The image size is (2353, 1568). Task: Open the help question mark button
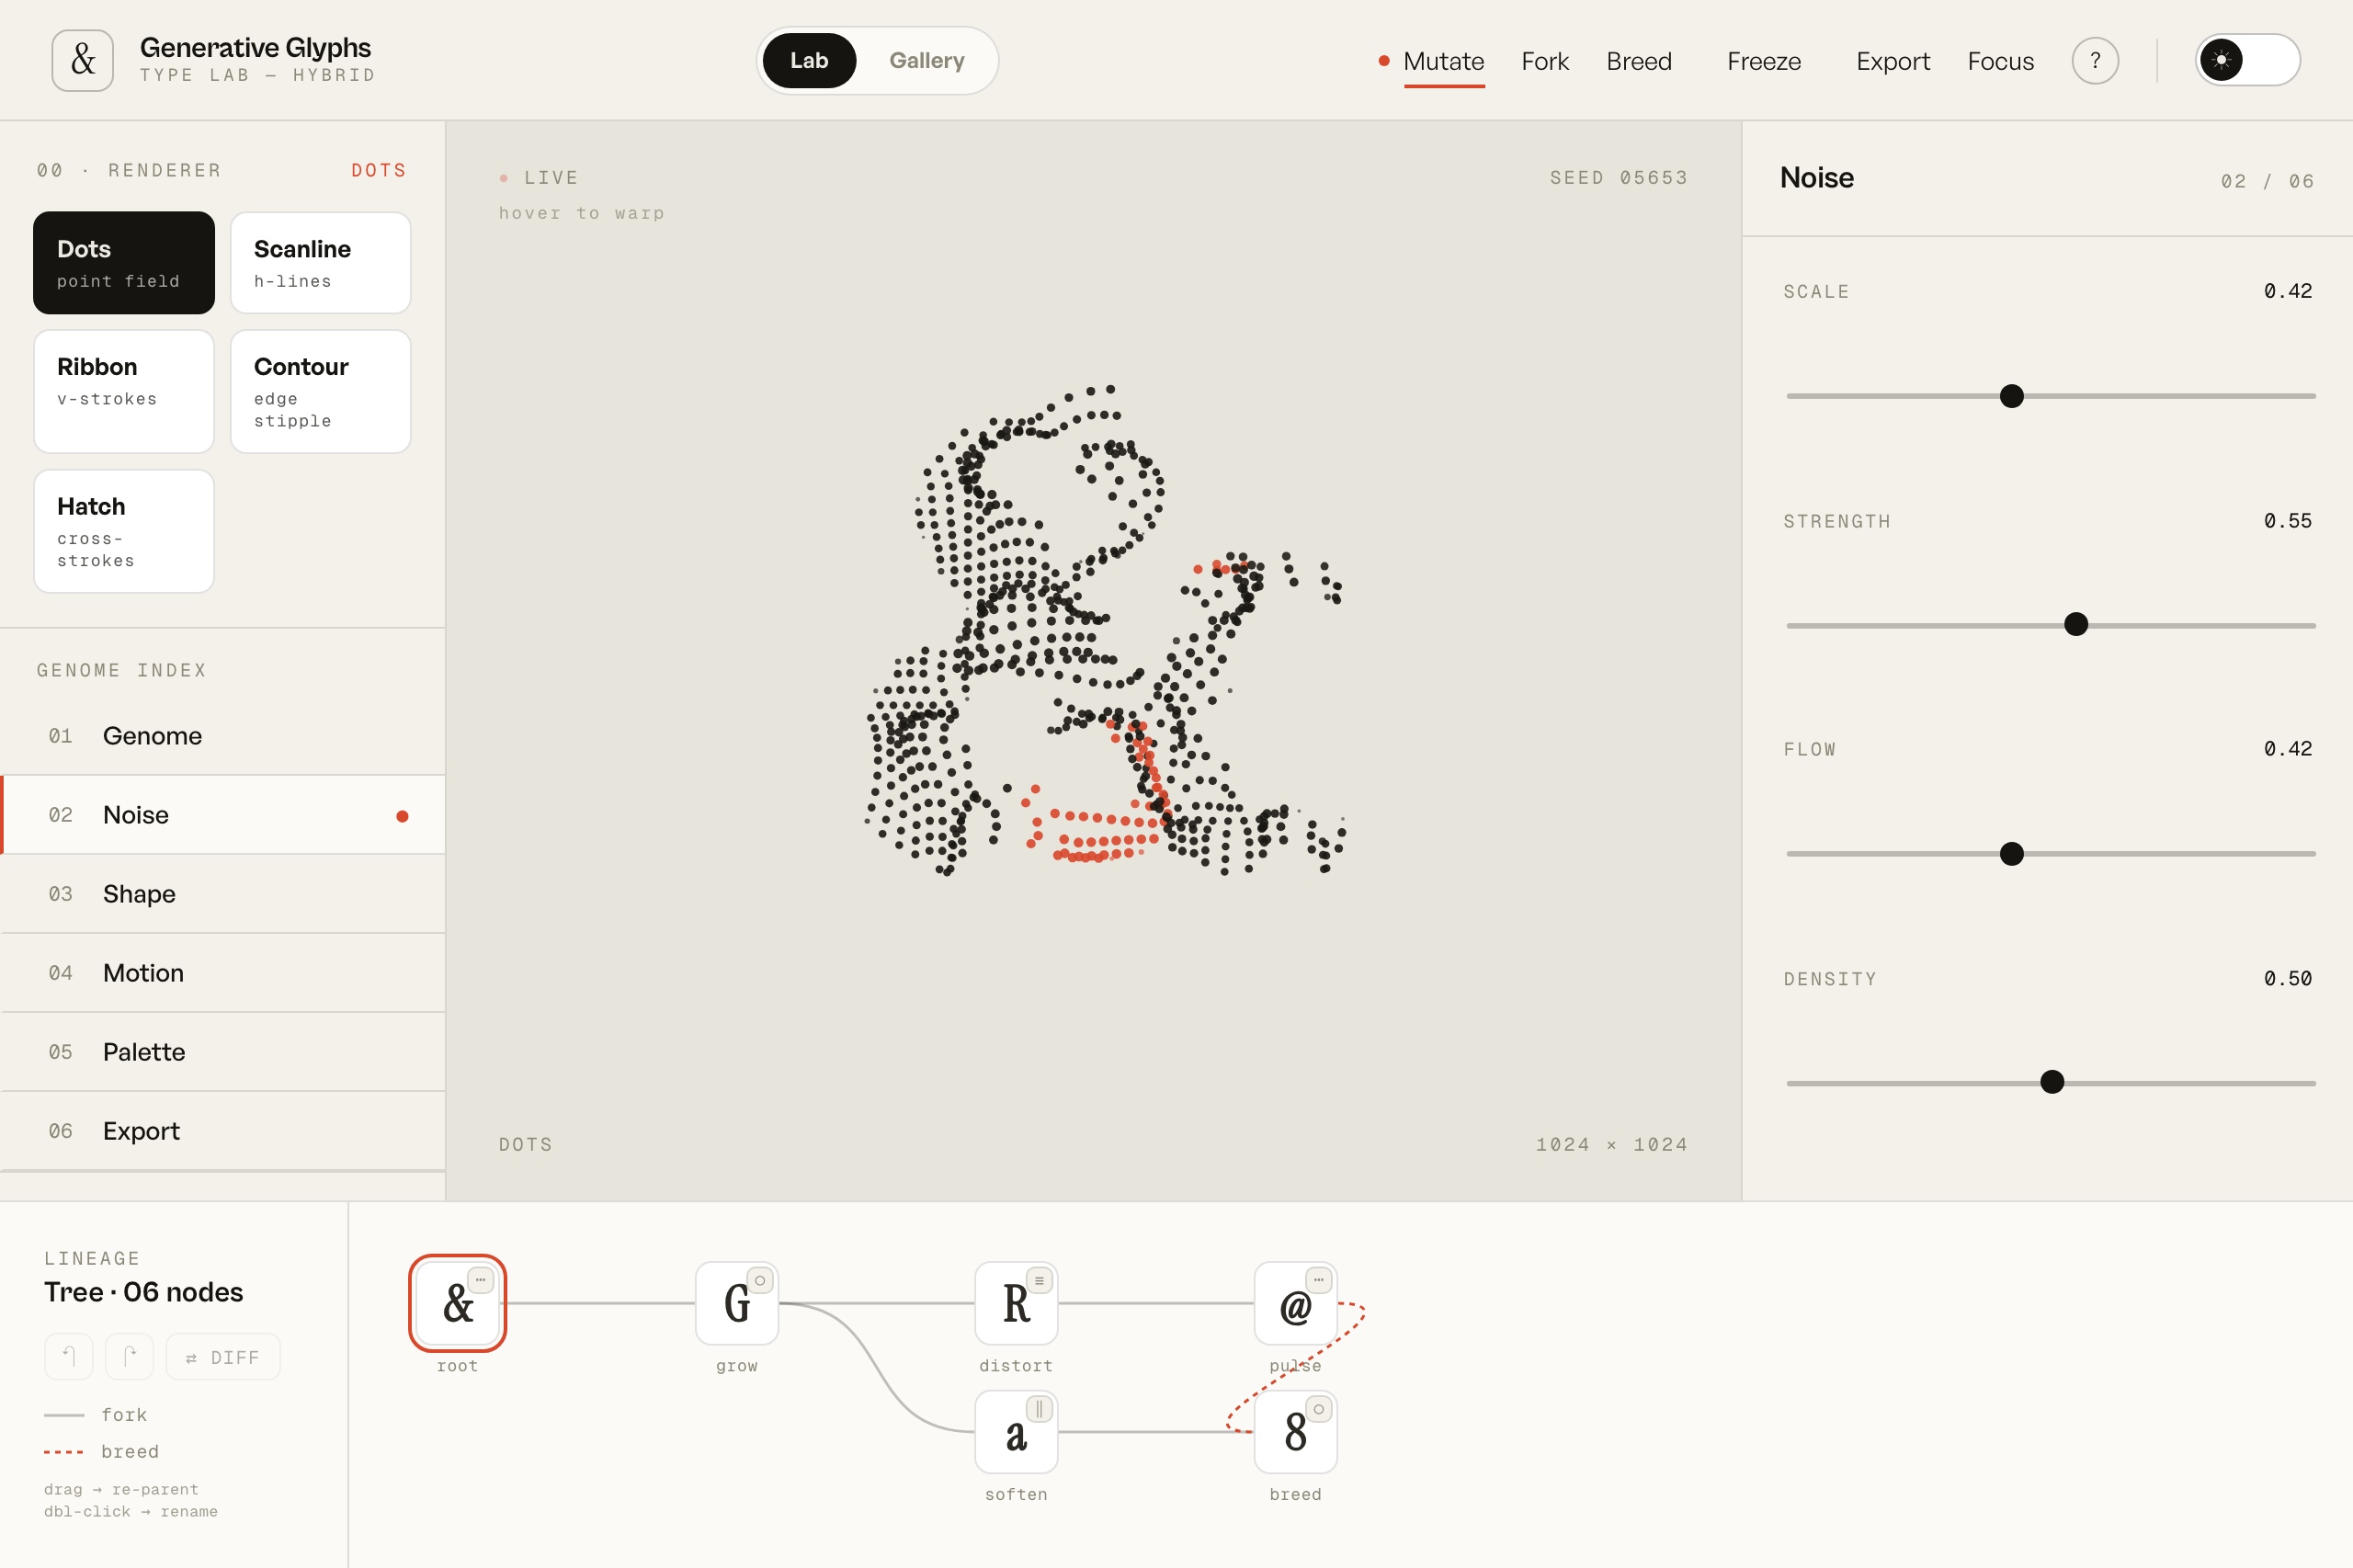point(2095,61)
